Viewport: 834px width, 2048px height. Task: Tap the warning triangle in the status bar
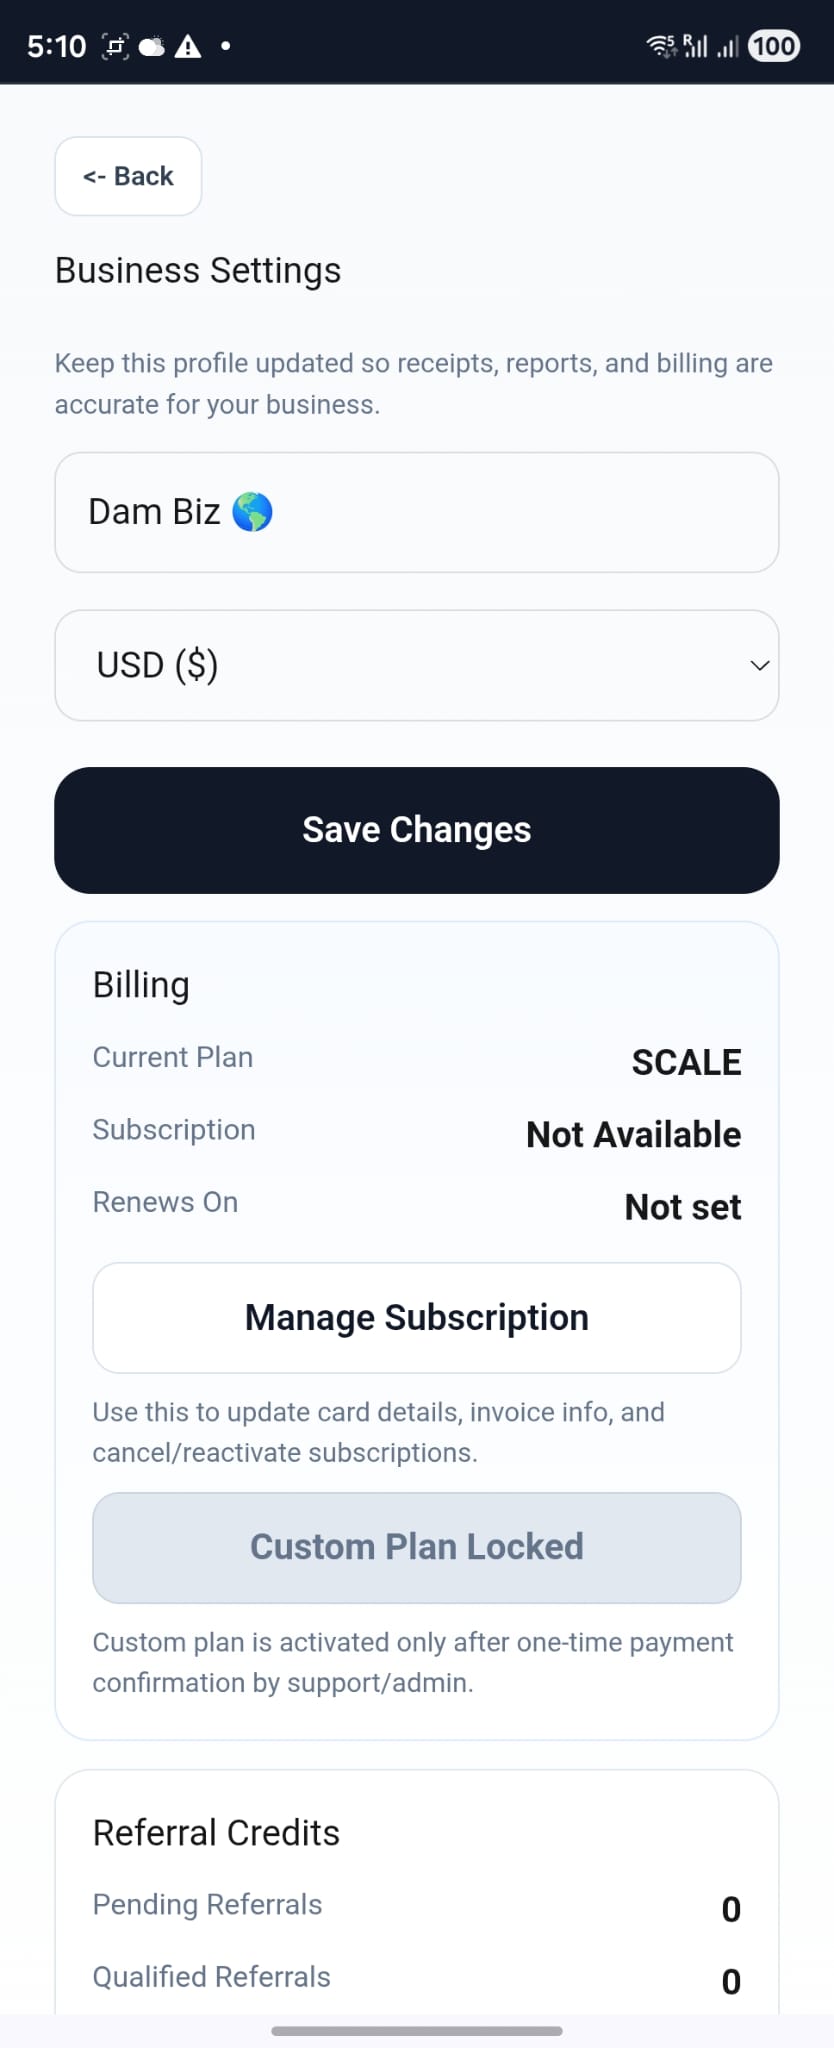(188, 44)
